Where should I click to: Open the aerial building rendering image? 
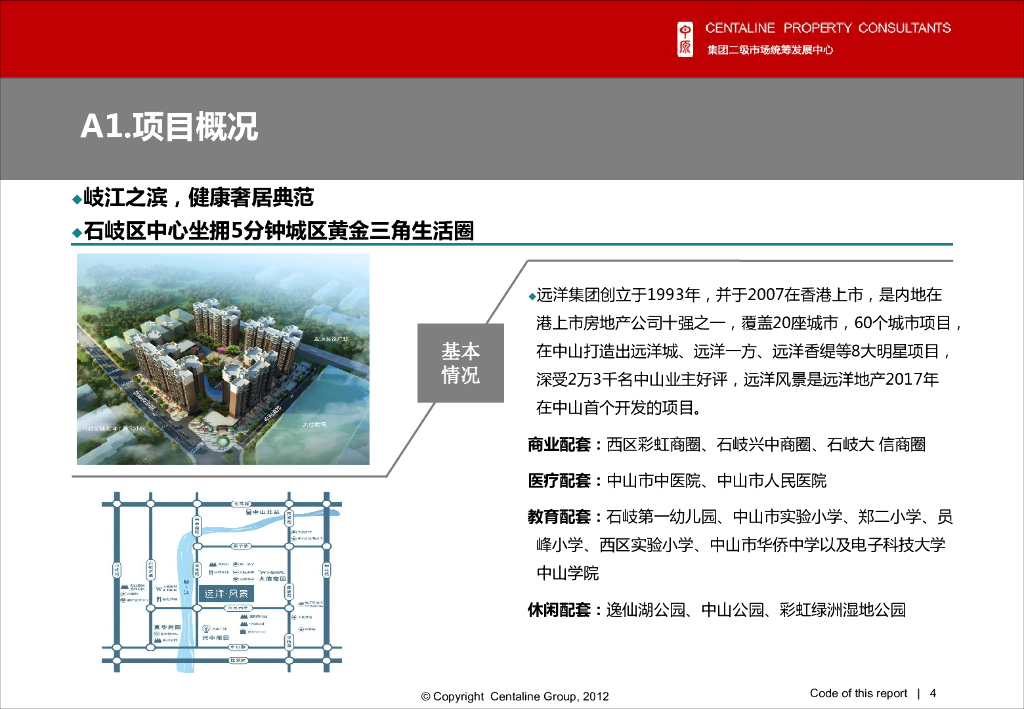(223, 359)
